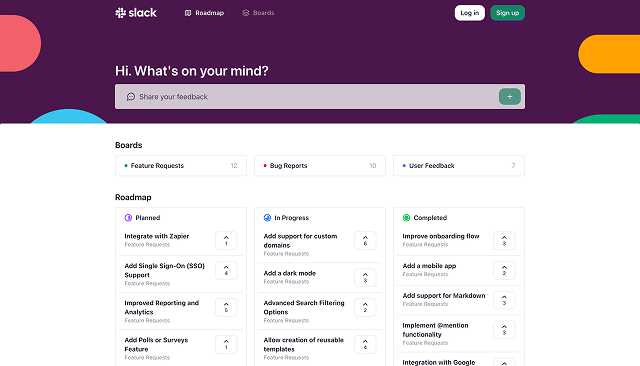Upvote Add a dark mode
Viewport: 640px width, 366px height.
click(x=365, y=277)
